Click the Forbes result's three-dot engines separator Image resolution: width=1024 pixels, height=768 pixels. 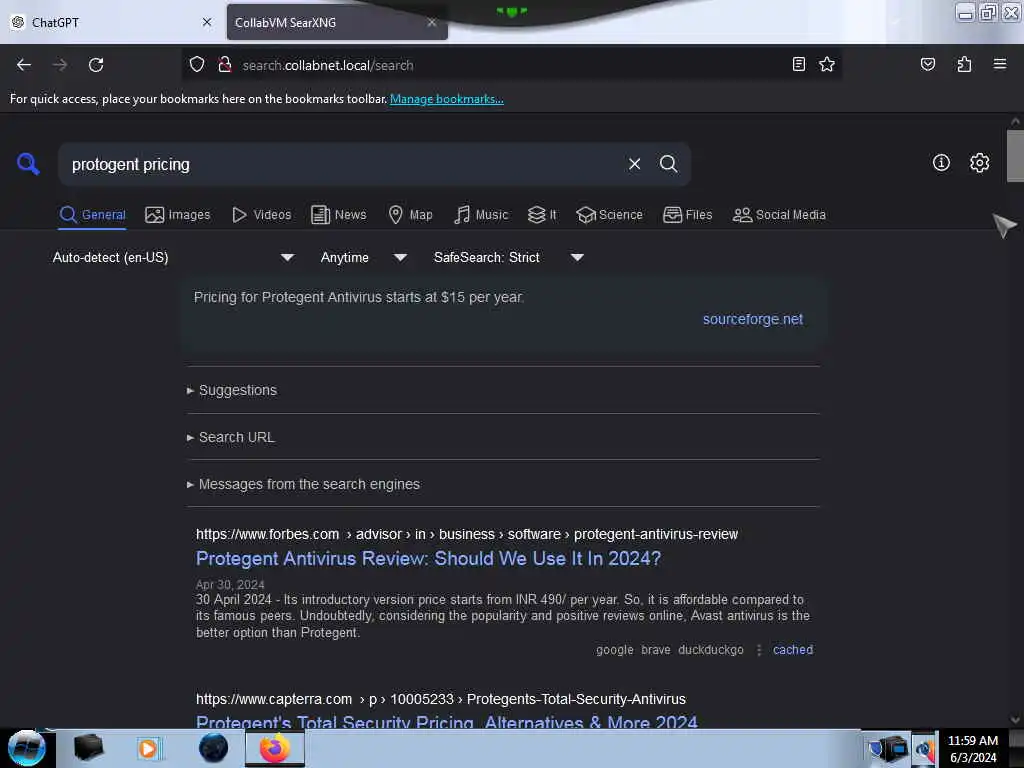759,650
